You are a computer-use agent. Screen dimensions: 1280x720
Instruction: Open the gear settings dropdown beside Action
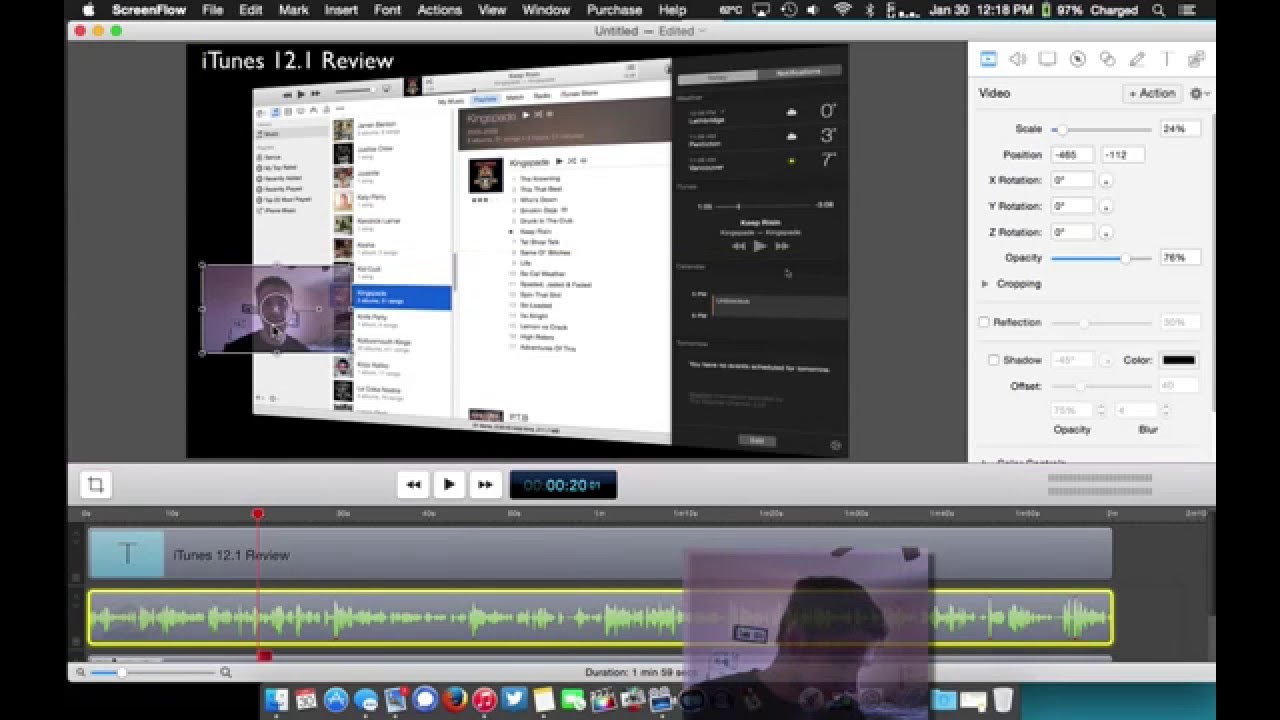click(1198, 93)
